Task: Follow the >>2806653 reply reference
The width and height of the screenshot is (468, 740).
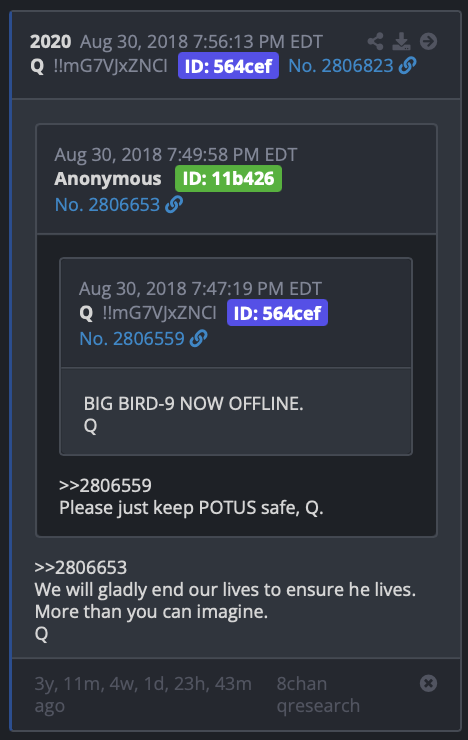Action: pyautogui.click(x=81, y=567)
